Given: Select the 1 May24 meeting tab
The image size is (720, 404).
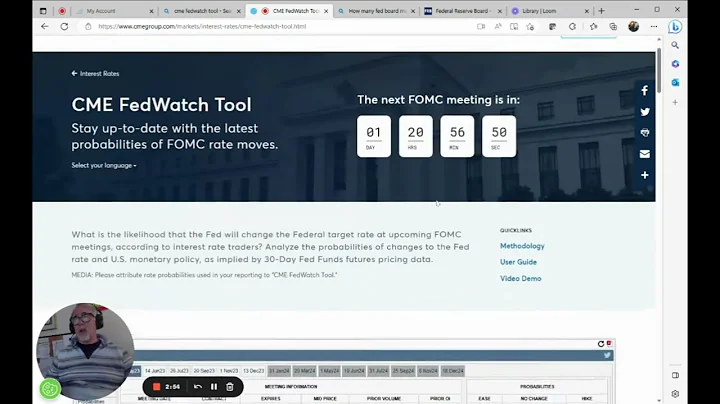Looking at the screenshot, I should (x=329, y=370).
